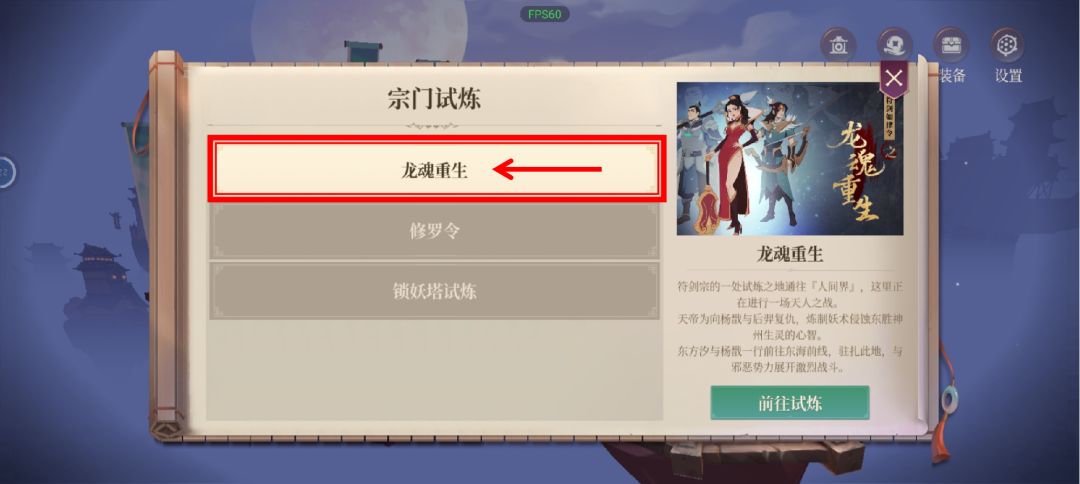Open the treasure chest equipment icon
The image size is (1080, 484).
951,45
